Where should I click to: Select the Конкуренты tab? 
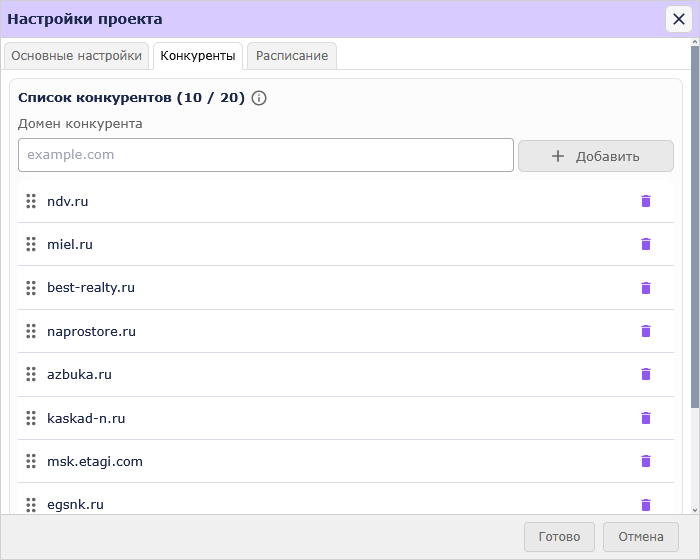198,56
